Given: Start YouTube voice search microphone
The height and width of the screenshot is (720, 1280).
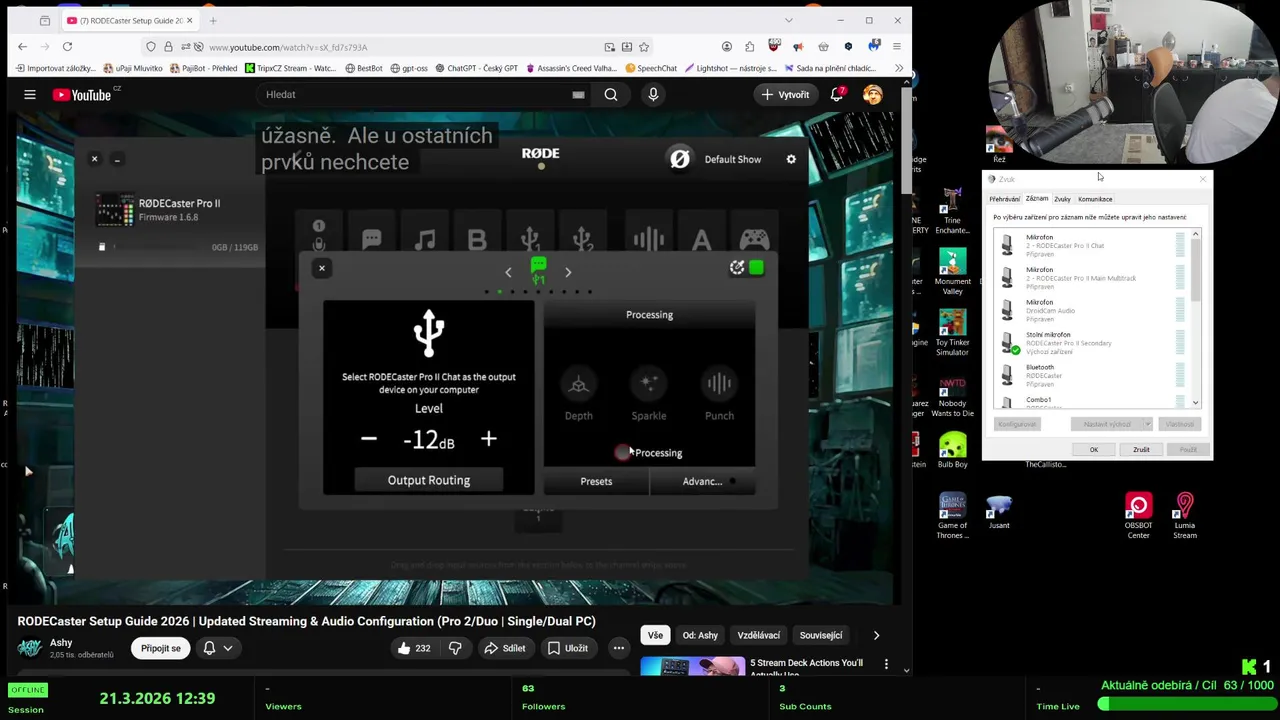Looking at the screenshot, I should click(653, 94).
